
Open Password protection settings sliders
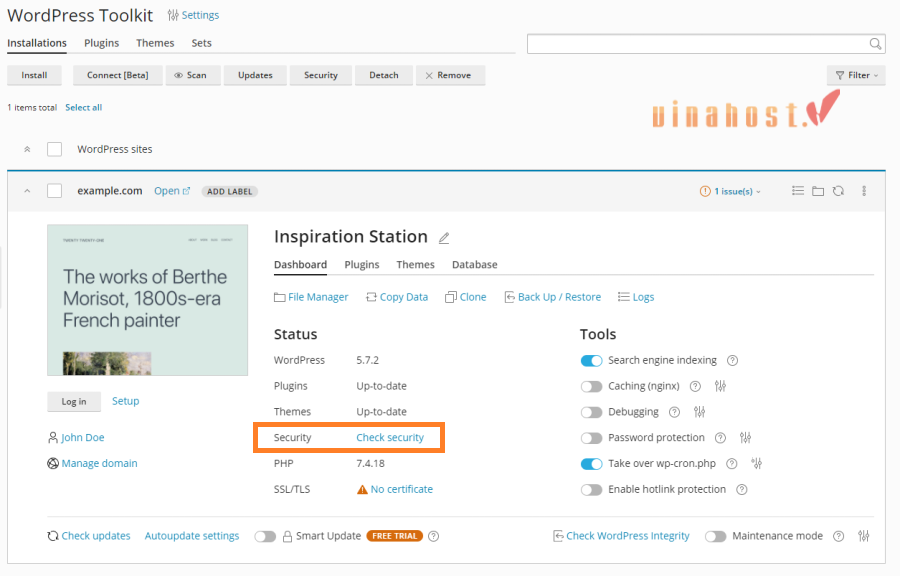click(x=745, y=438)
